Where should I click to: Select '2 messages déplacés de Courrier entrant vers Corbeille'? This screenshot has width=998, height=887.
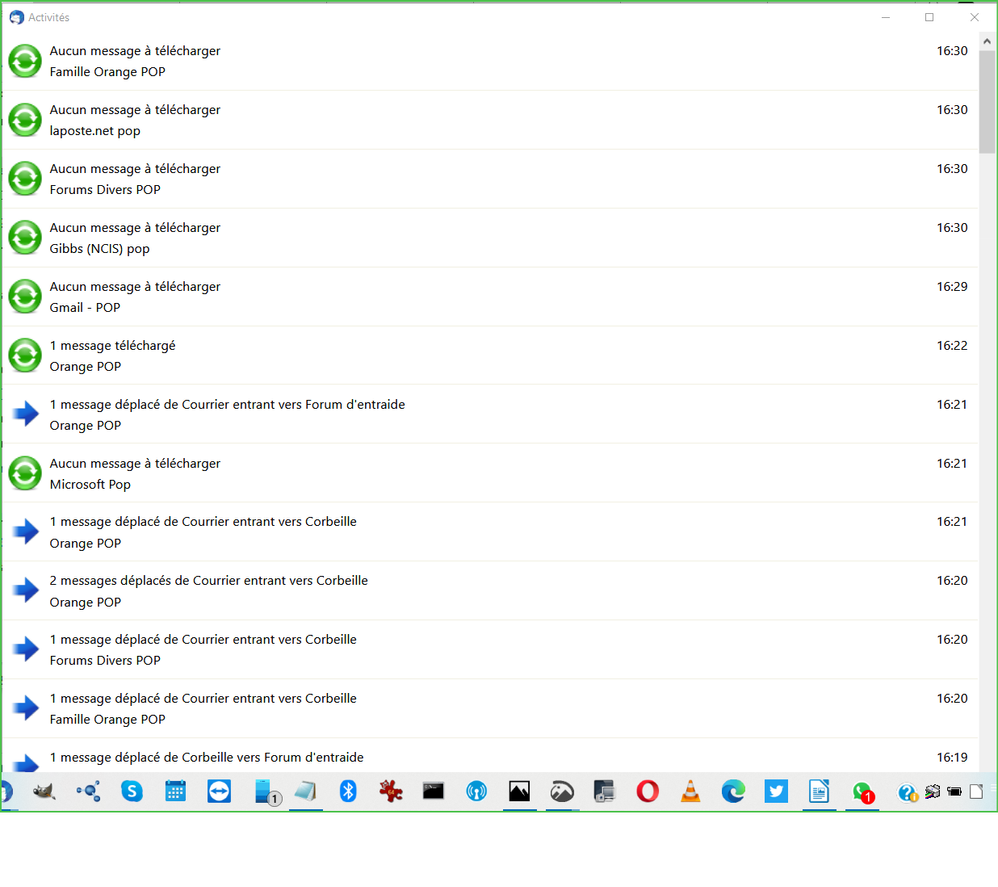click(209, 581)
